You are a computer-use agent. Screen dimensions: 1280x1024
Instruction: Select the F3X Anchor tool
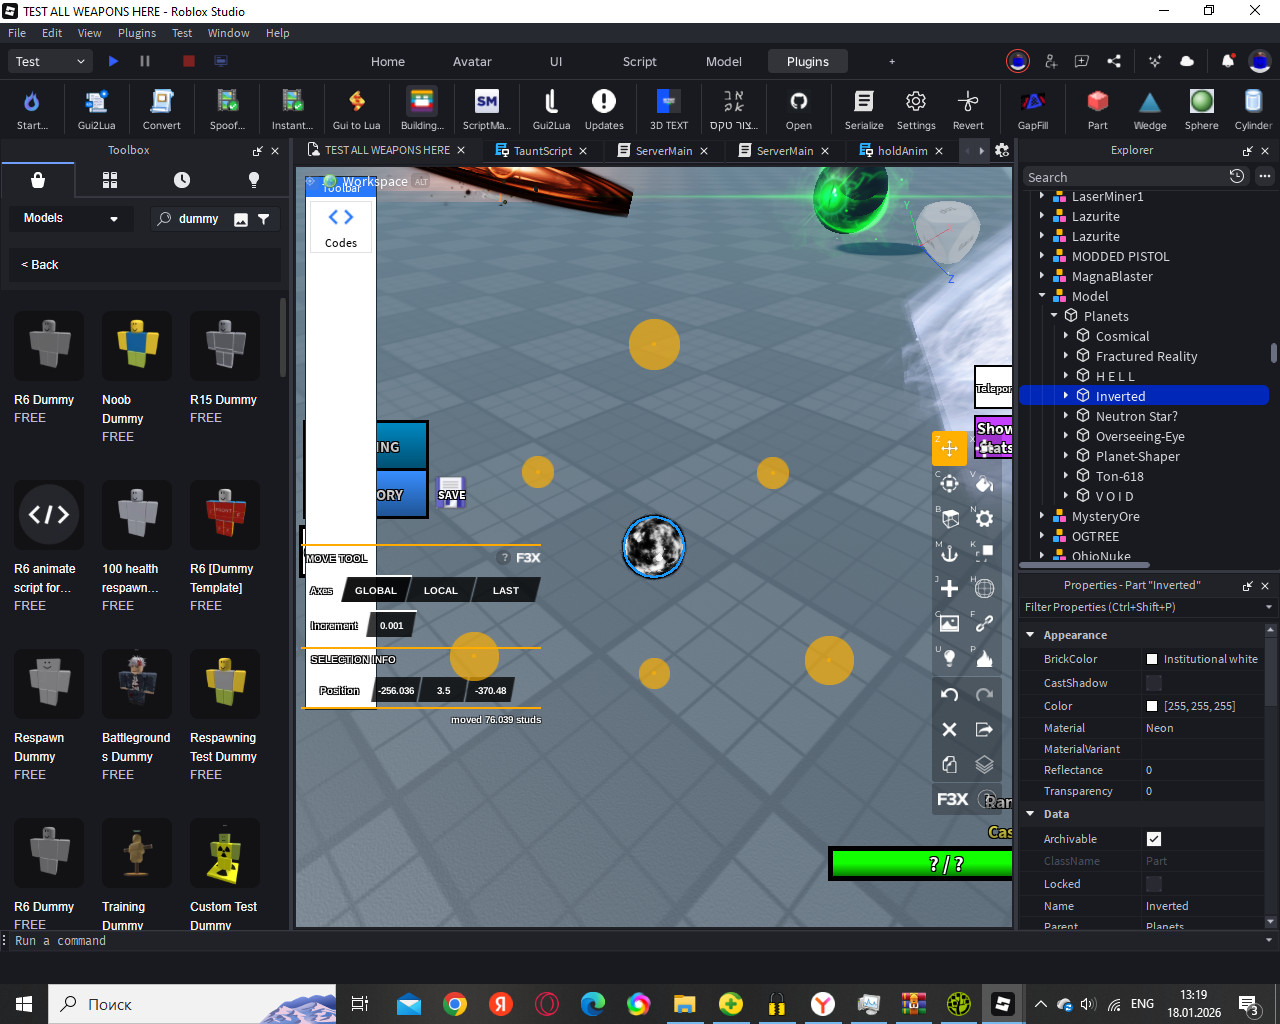point(949,553)
